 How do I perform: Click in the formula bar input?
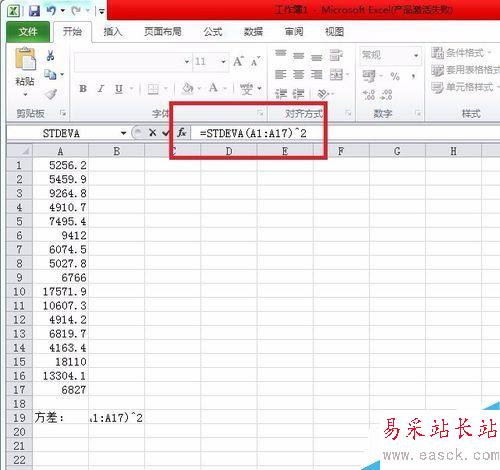tap(345, 133)
